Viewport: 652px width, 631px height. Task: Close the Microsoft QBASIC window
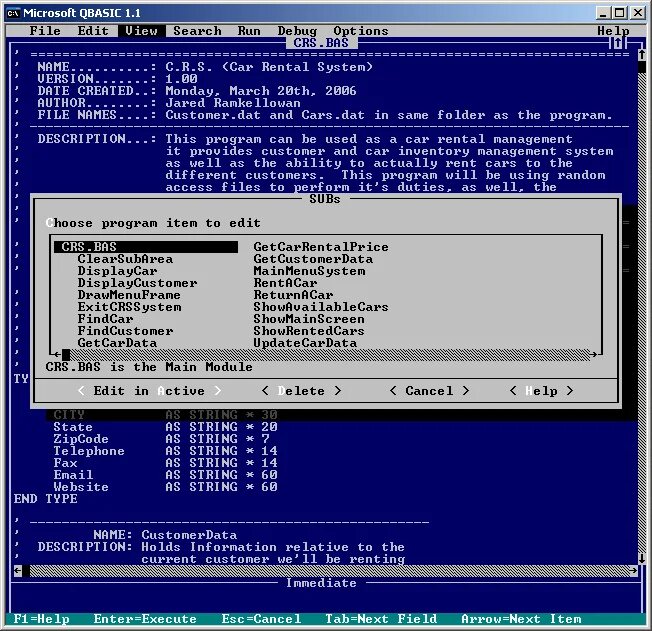point(638,13)
